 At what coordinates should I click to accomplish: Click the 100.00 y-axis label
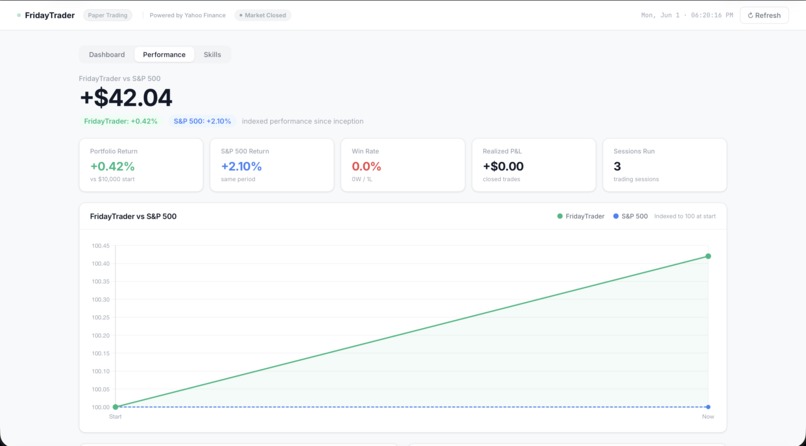coord(101,407)
